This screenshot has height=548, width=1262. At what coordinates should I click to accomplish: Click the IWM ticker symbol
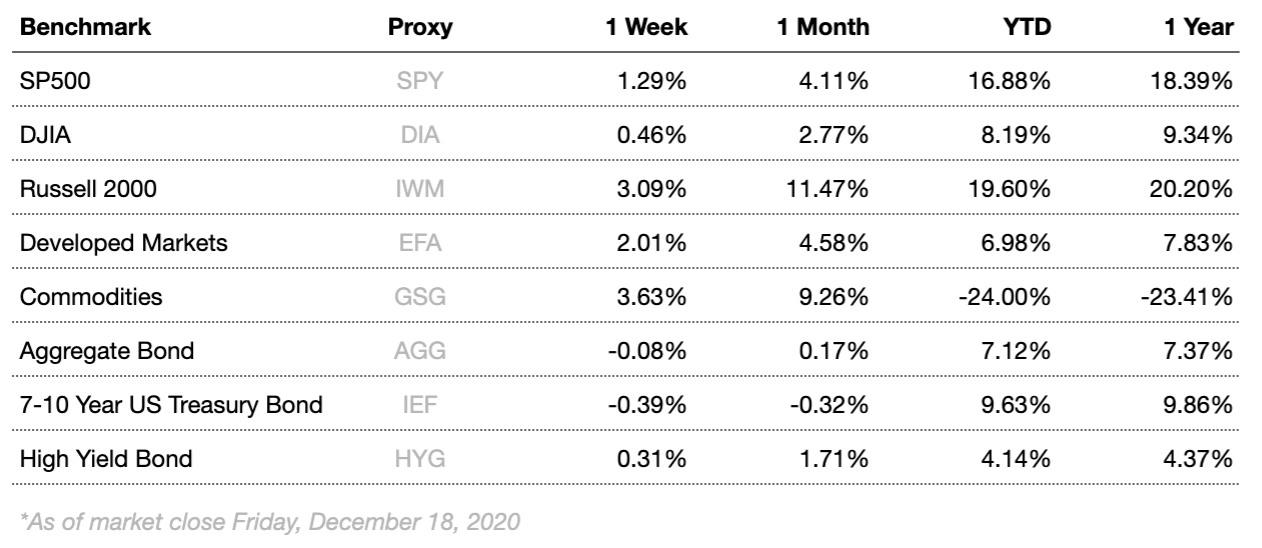click(x=420, y=190)
